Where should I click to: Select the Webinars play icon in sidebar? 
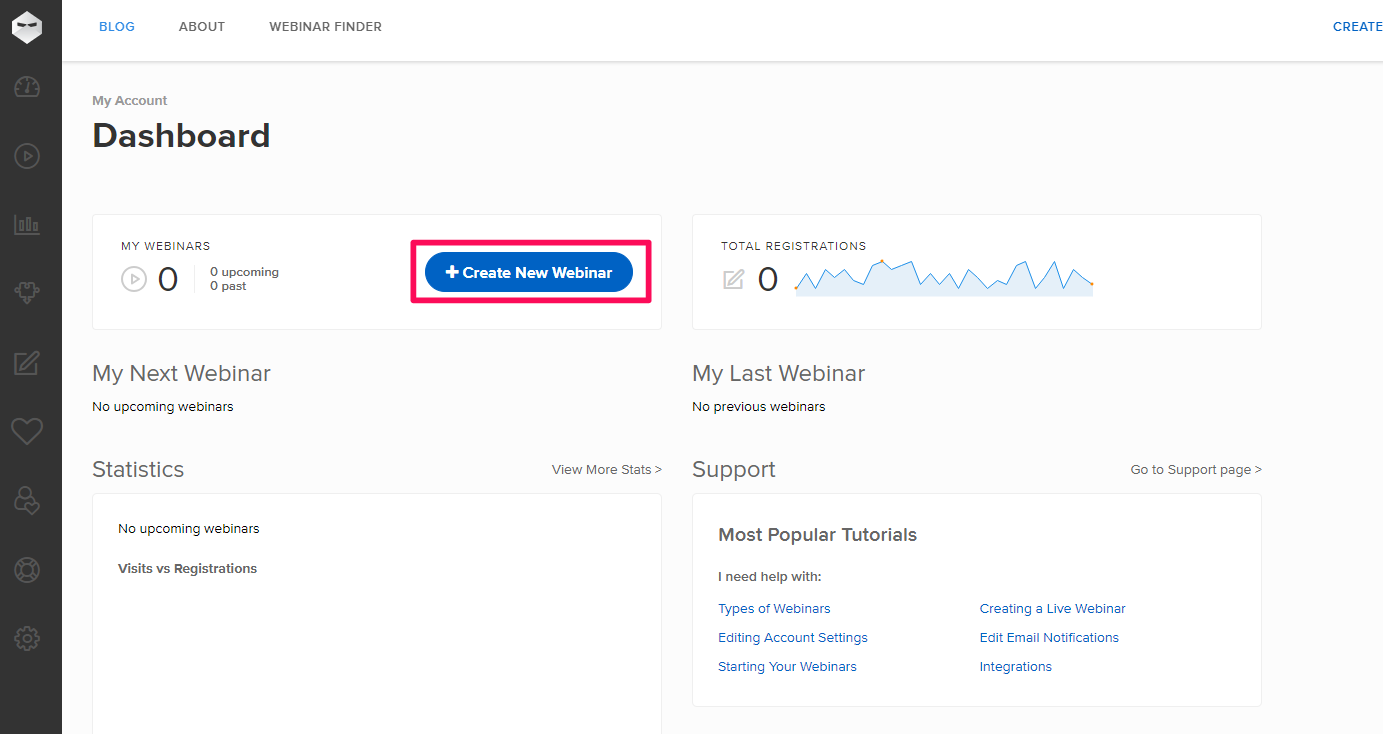tap(26, 156)
